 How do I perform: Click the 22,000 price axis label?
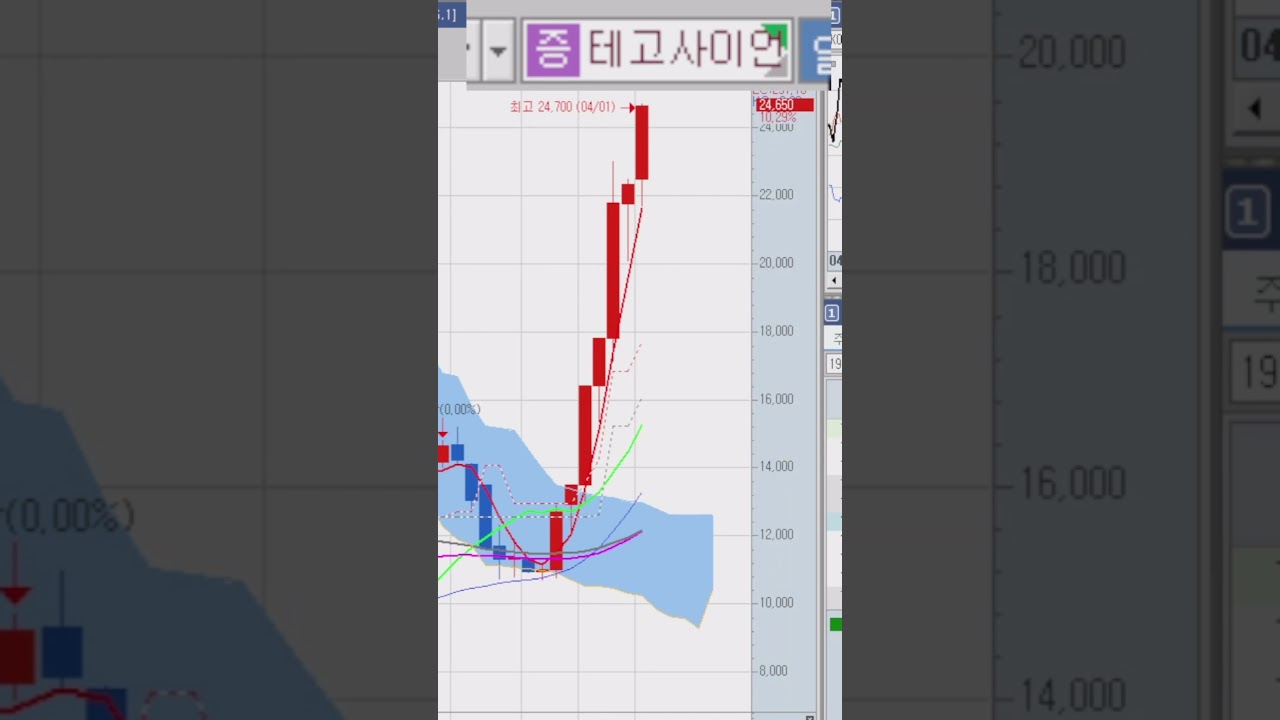[776, 194]
